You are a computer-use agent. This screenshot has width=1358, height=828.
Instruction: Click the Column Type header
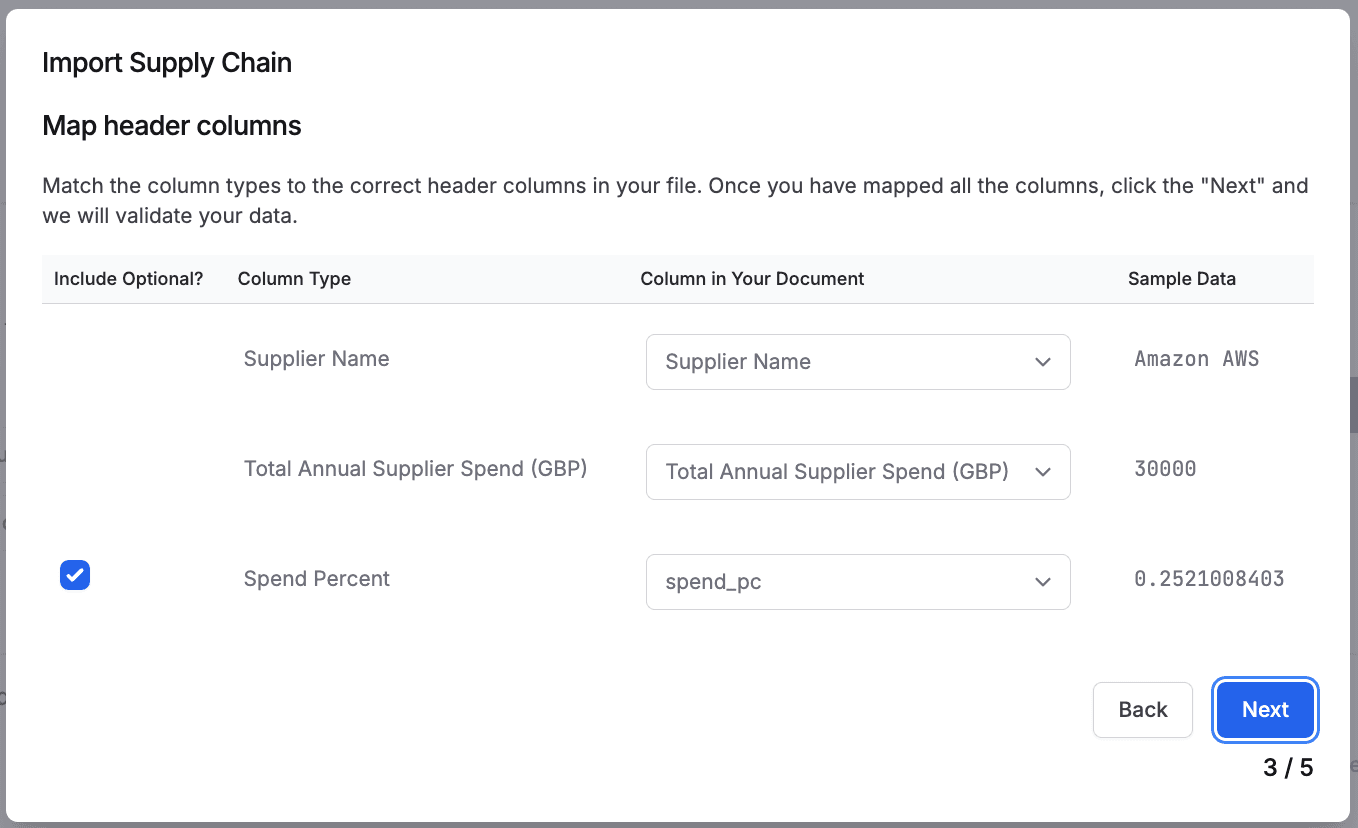[x=294, y=279]
